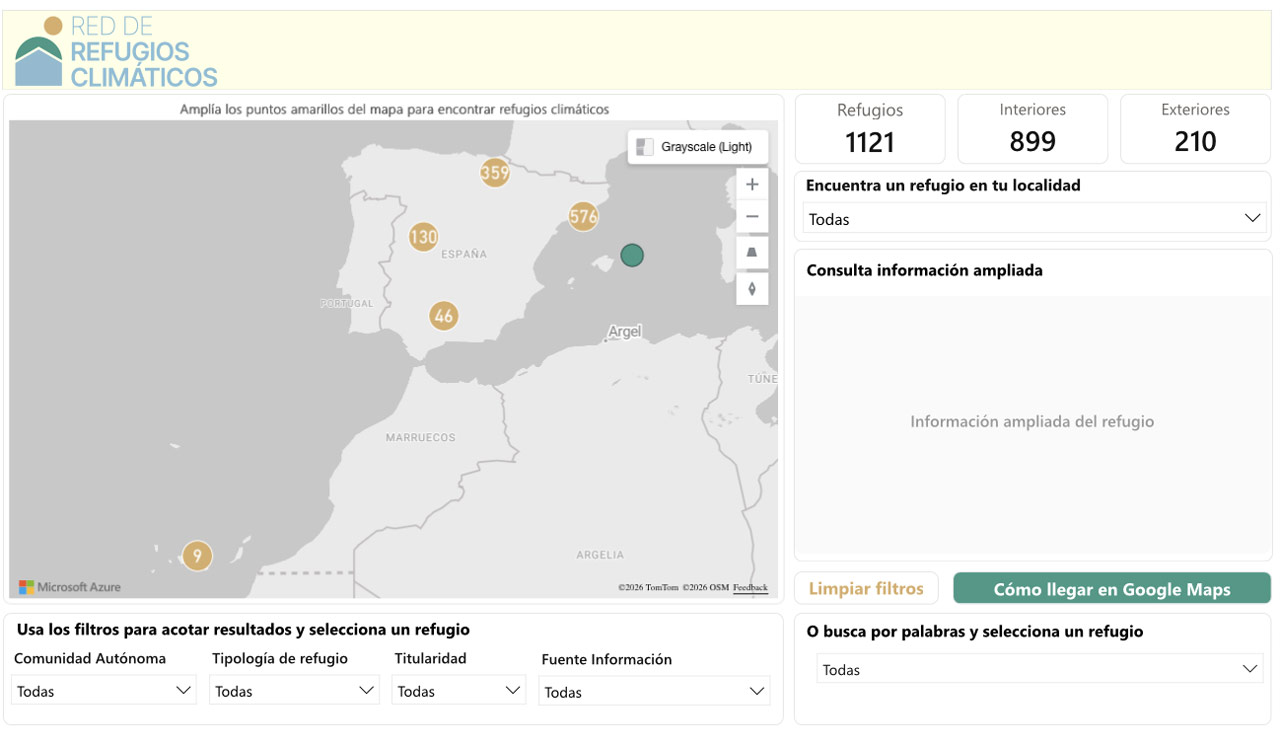Open the Grayscale (Light) map style picker
This screenshot has width=1280, height=746.
point(698,147)
